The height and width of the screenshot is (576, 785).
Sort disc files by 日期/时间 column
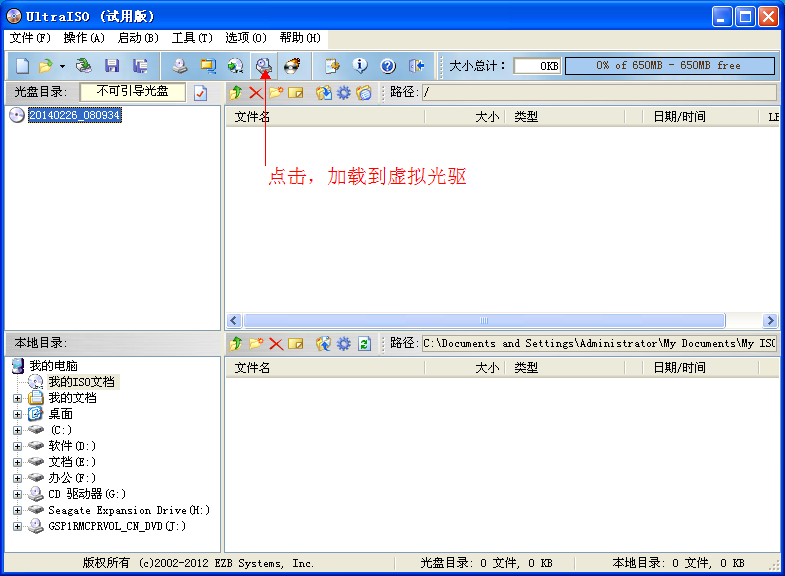click(700, 117)
